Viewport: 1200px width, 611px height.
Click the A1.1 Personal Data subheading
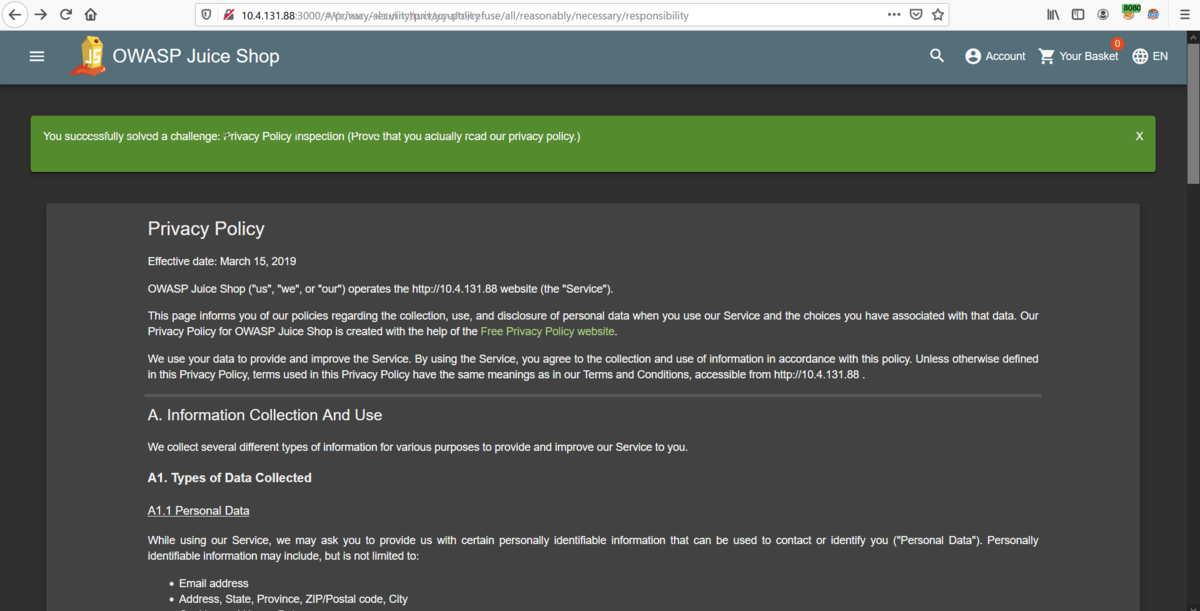[x=199, y=511]
